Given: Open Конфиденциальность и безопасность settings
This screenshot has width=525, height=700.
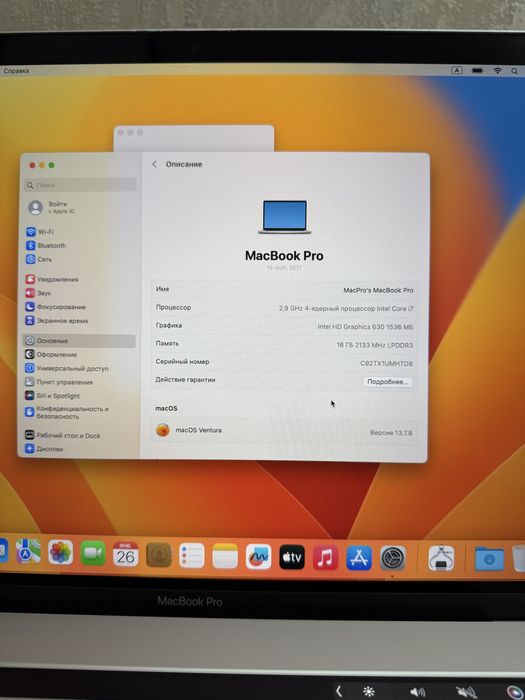Looking at the screenshot, I should coord(67,412).
